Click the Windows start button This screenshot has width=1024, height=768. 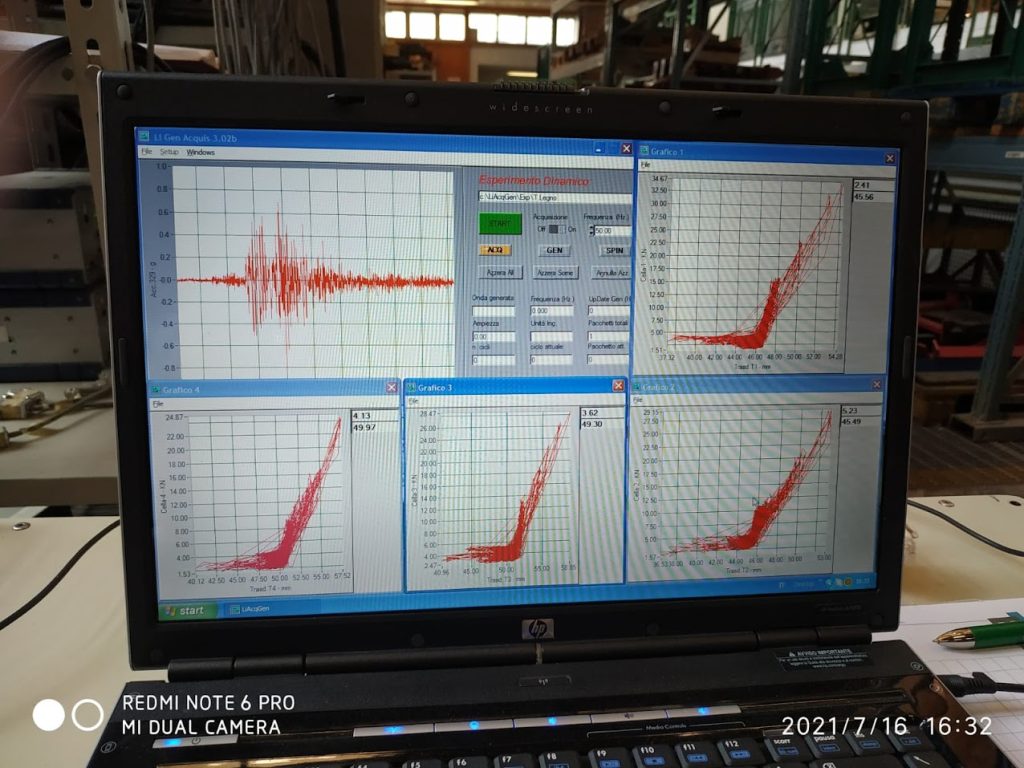click(x=188, y=610)
